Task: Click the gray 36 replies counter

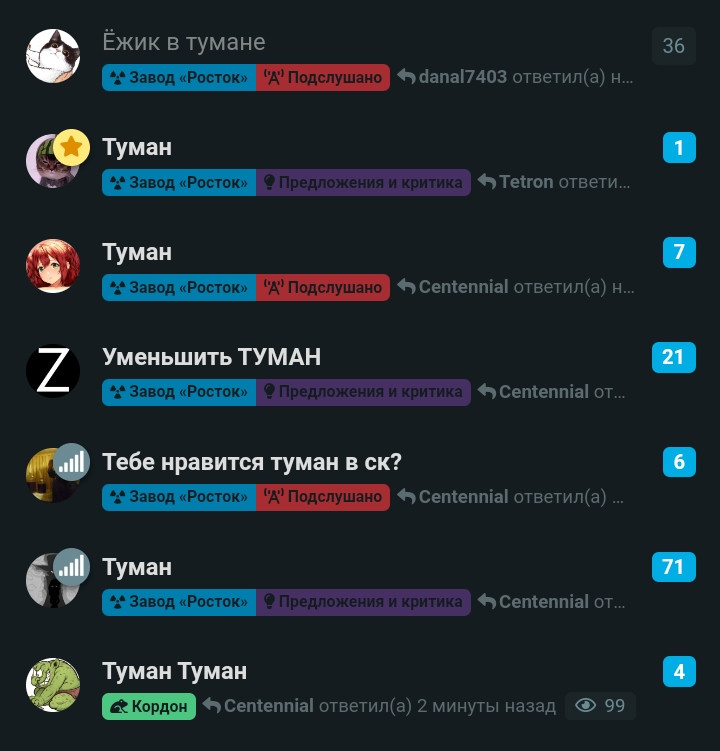Action: click(x=674, y=46)
